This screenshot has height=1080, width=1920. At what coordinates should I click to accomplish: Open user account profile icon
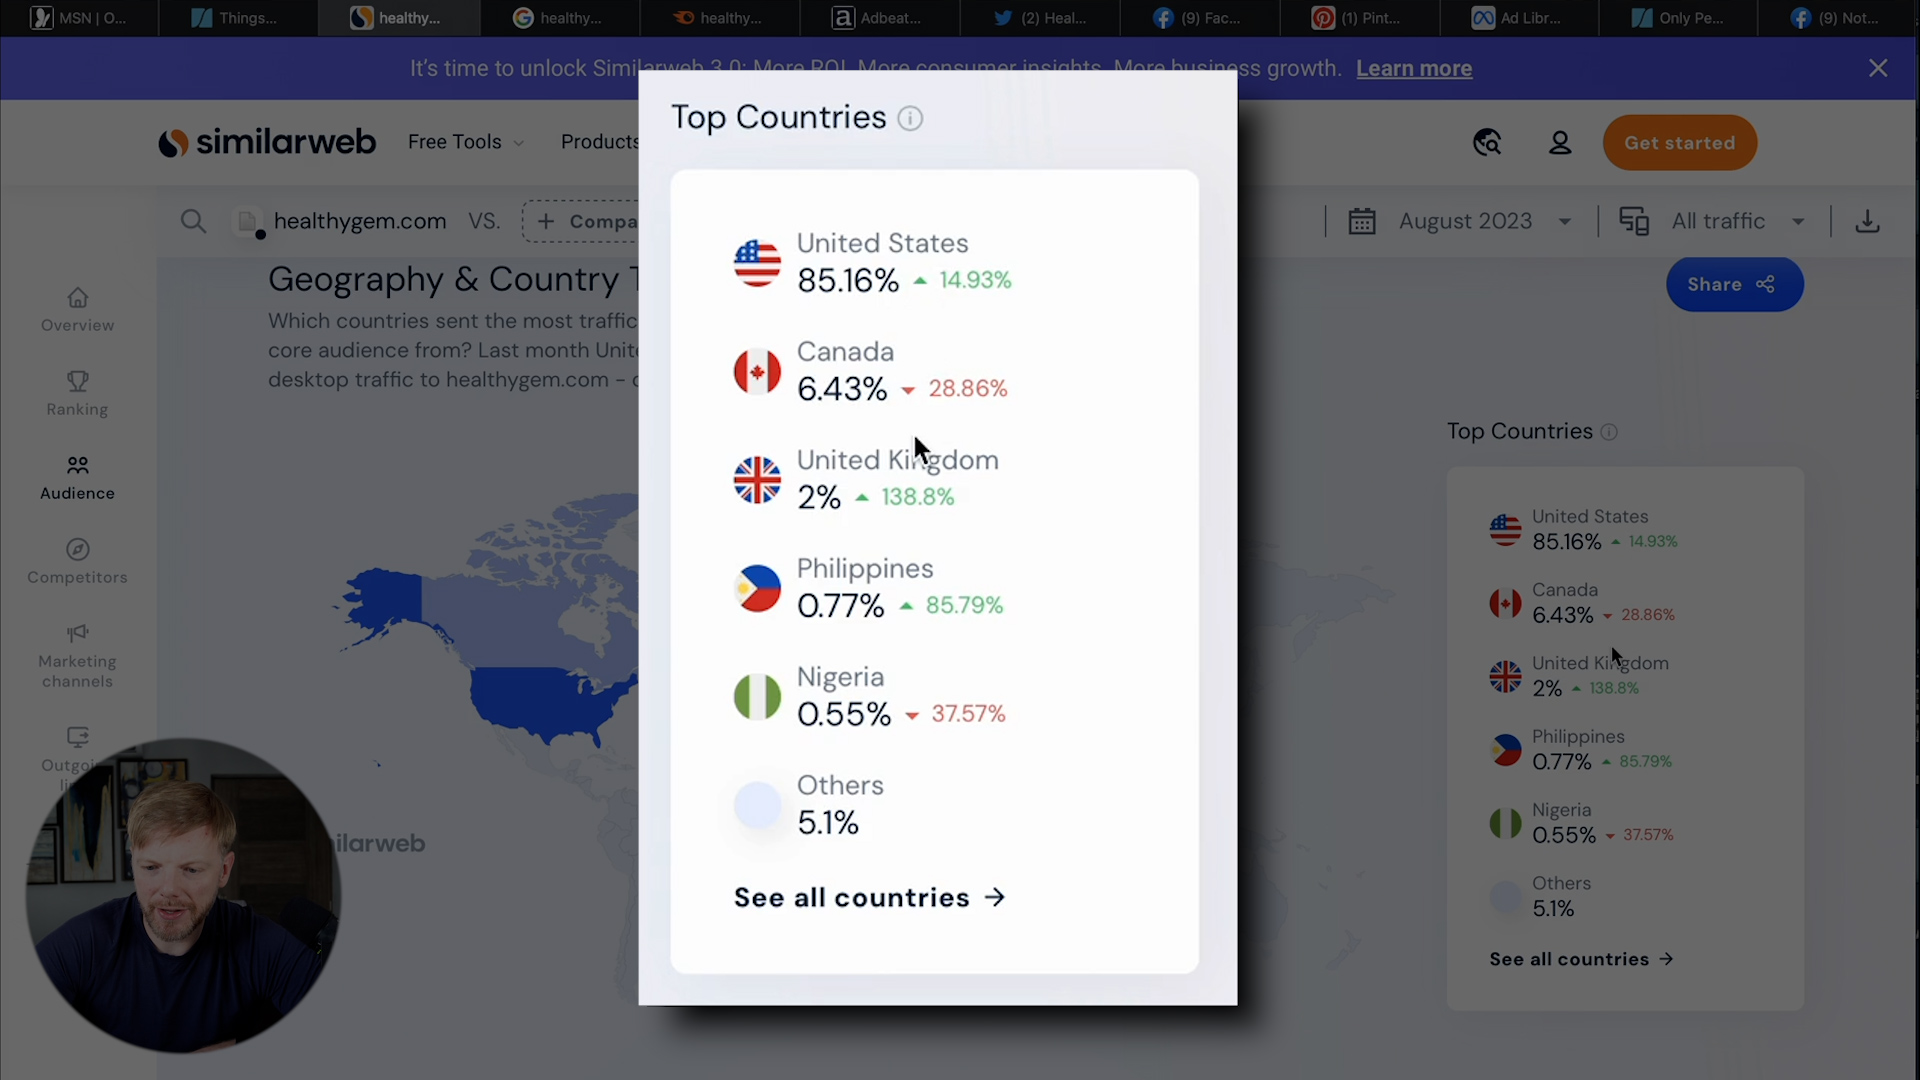1560,143
